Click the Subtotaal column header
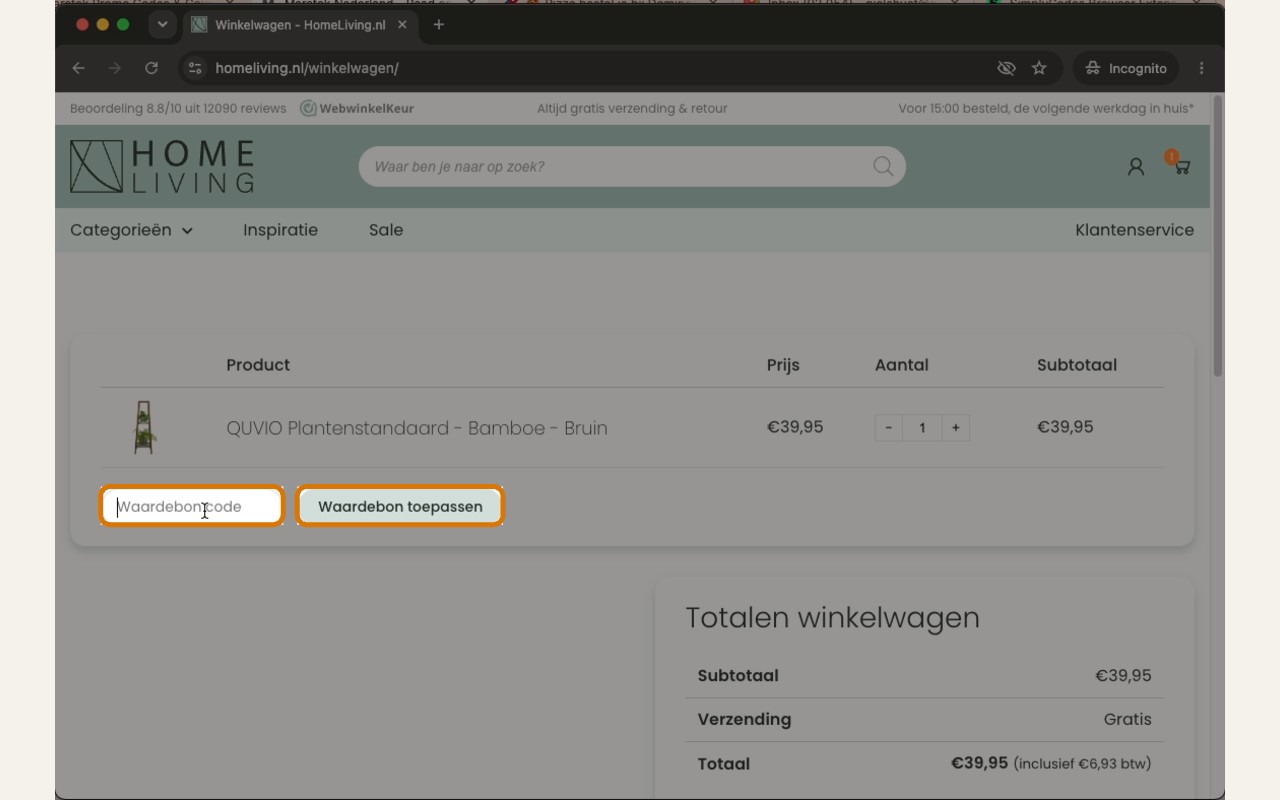1280x800 pixels. coord(1077,365)
